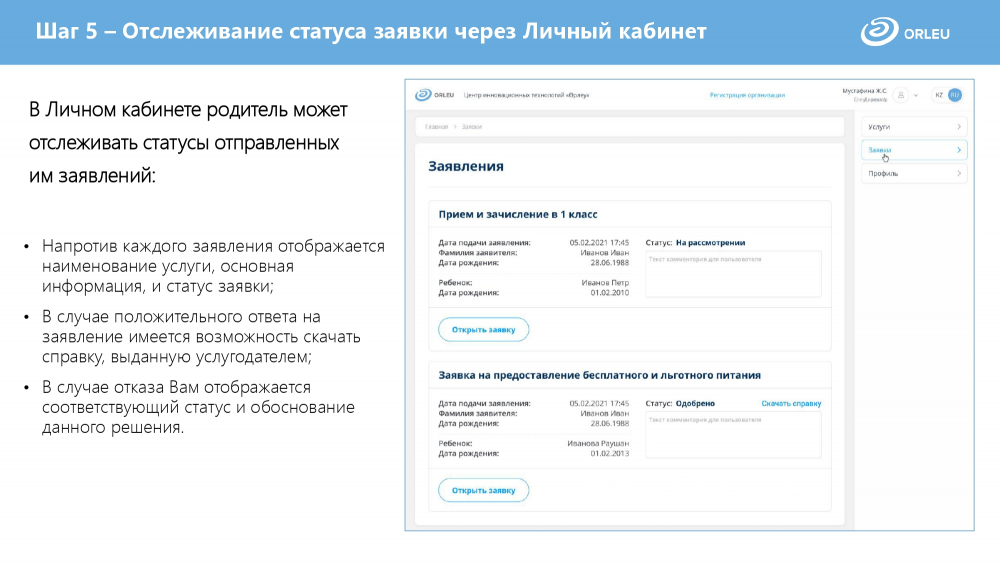Select the Заявки sidebar menu item
Image resolution: width=1000 pixels, height=563 pixels.
pyautogui.click(x=914, y=150)
